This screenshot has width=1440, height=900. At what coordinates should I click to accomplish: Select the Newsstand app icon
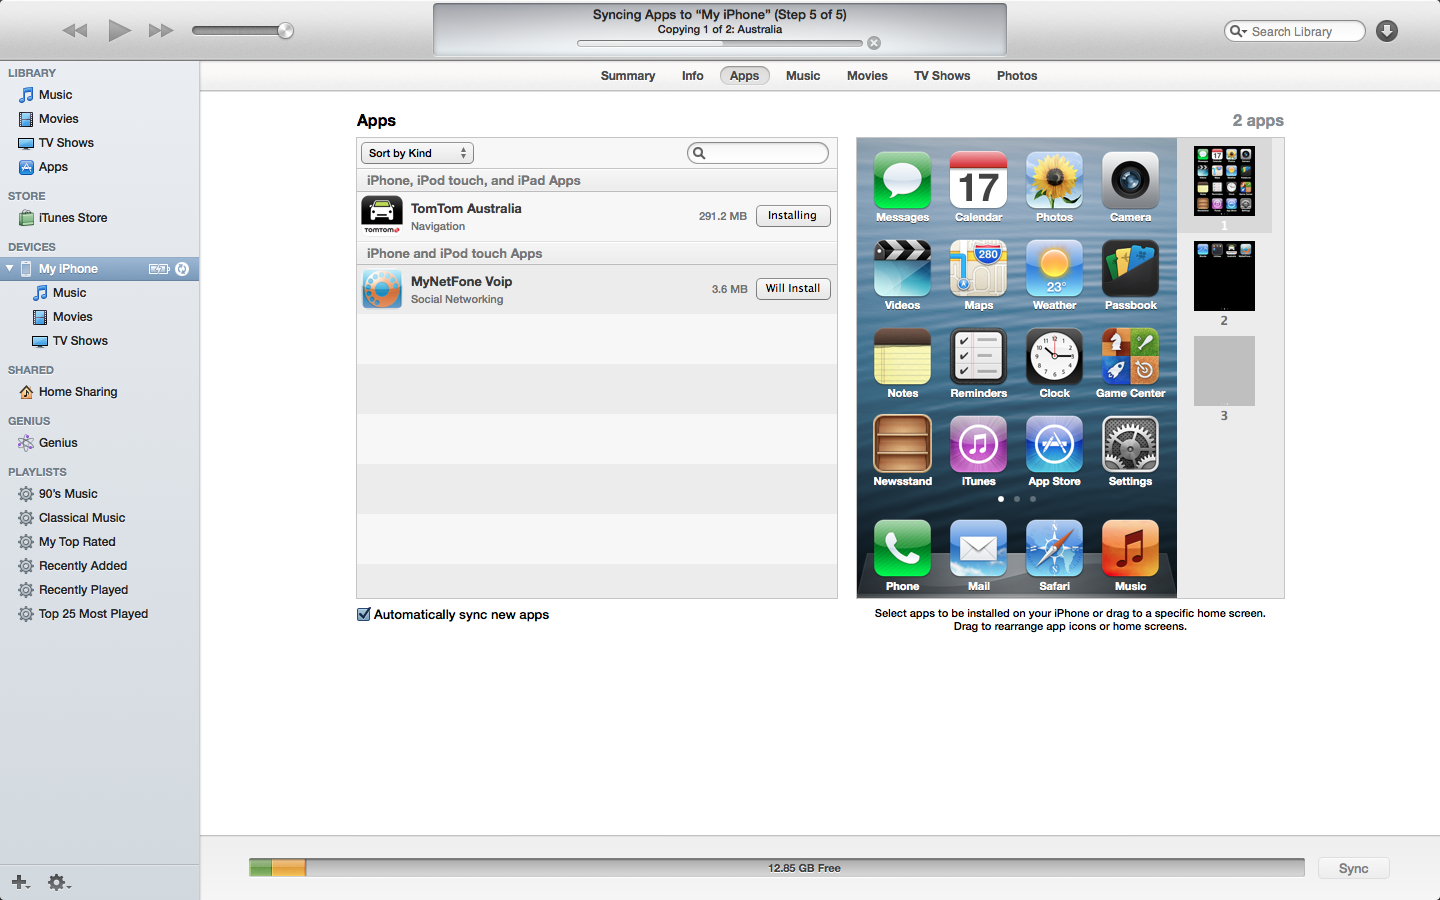point(902,445)
